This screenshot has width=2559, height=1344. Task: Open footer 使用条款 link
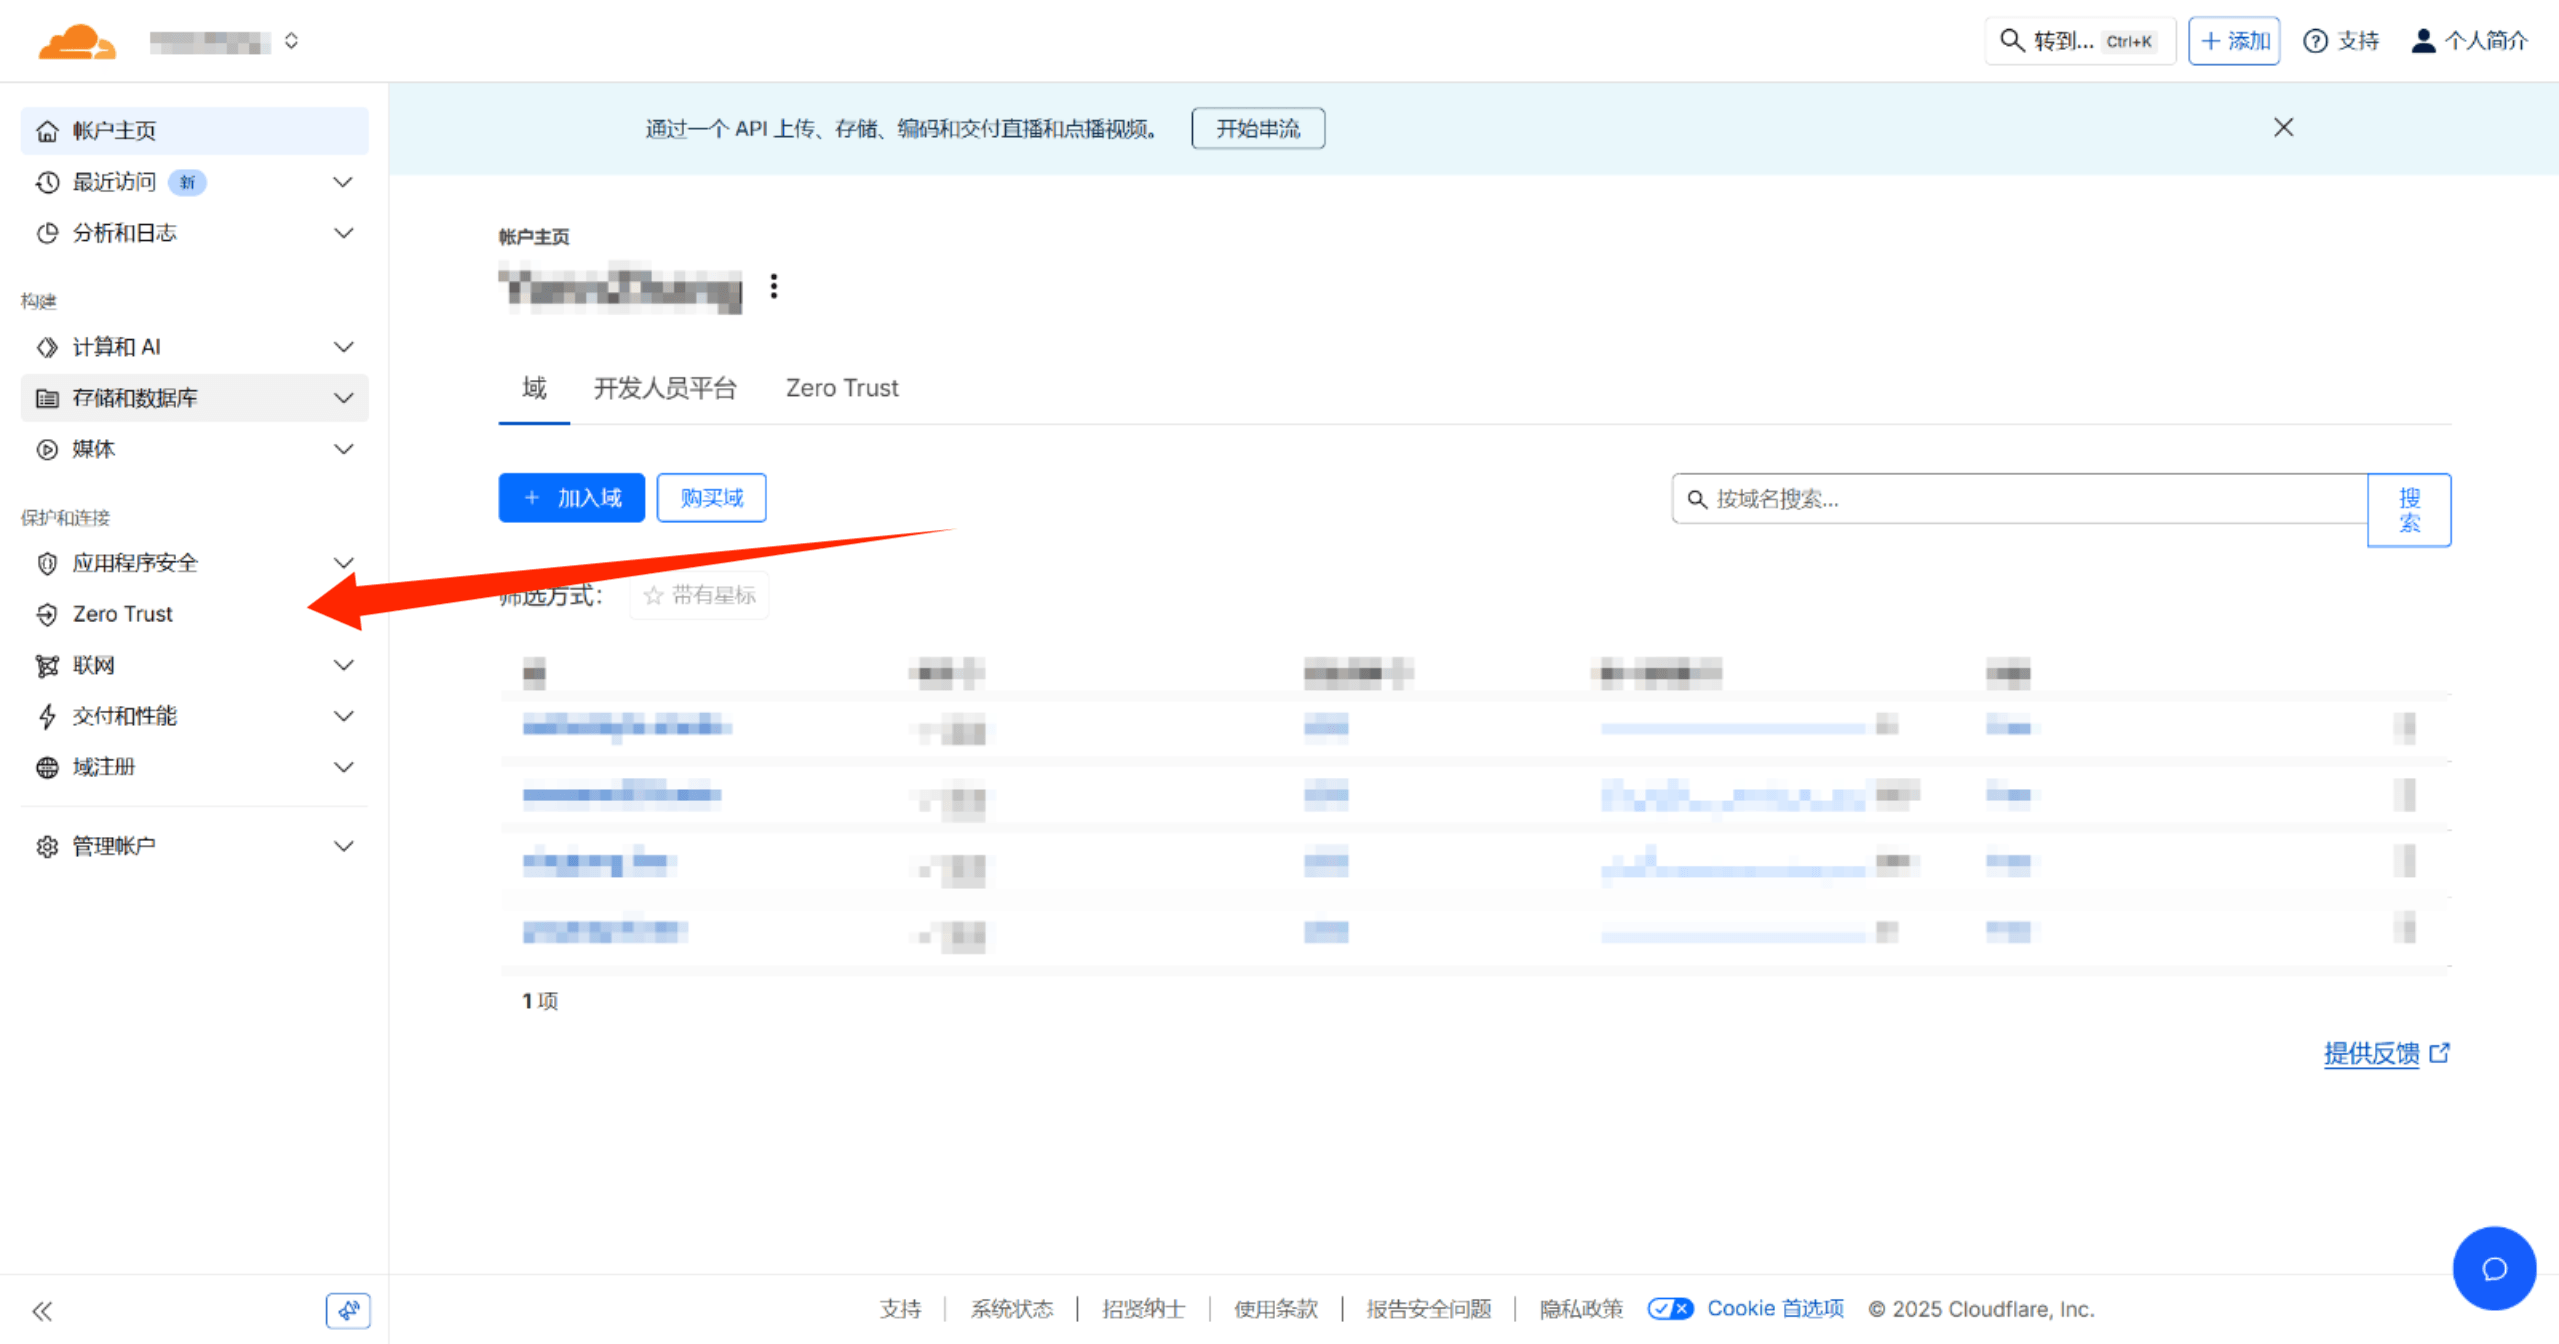tap(1275, 1309)
